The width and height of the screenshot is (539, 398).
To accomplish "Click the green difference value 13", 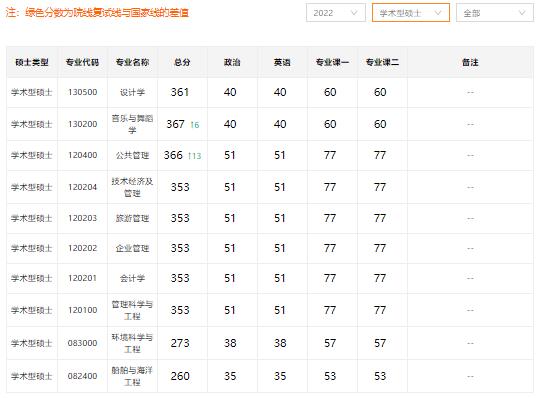I will coord(195,156).
